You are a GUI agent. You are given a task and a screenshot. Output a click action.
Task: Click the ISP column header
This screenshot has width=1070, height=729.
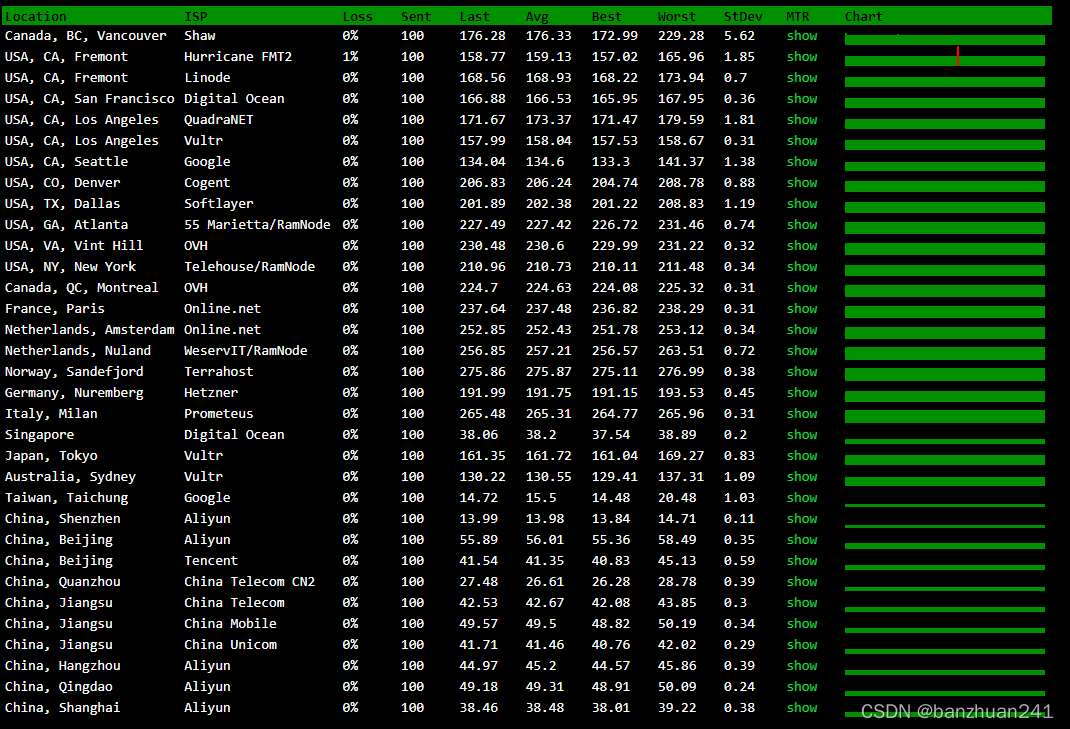click(x=196, y=16)
